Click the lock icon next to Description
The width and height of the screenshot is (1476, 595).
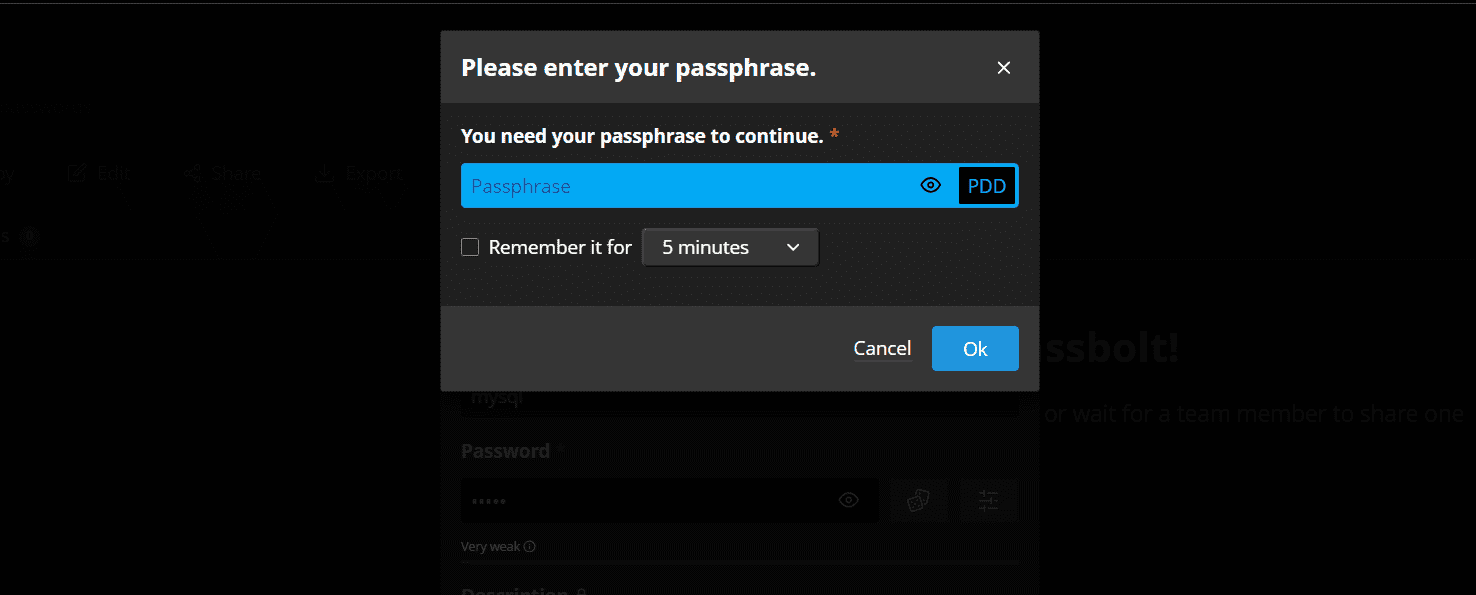[x=581, y=590]
